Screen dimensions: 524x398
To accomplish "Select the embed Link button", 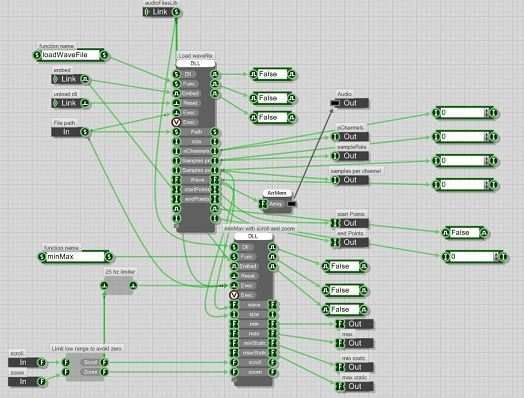I will [71, 79].
